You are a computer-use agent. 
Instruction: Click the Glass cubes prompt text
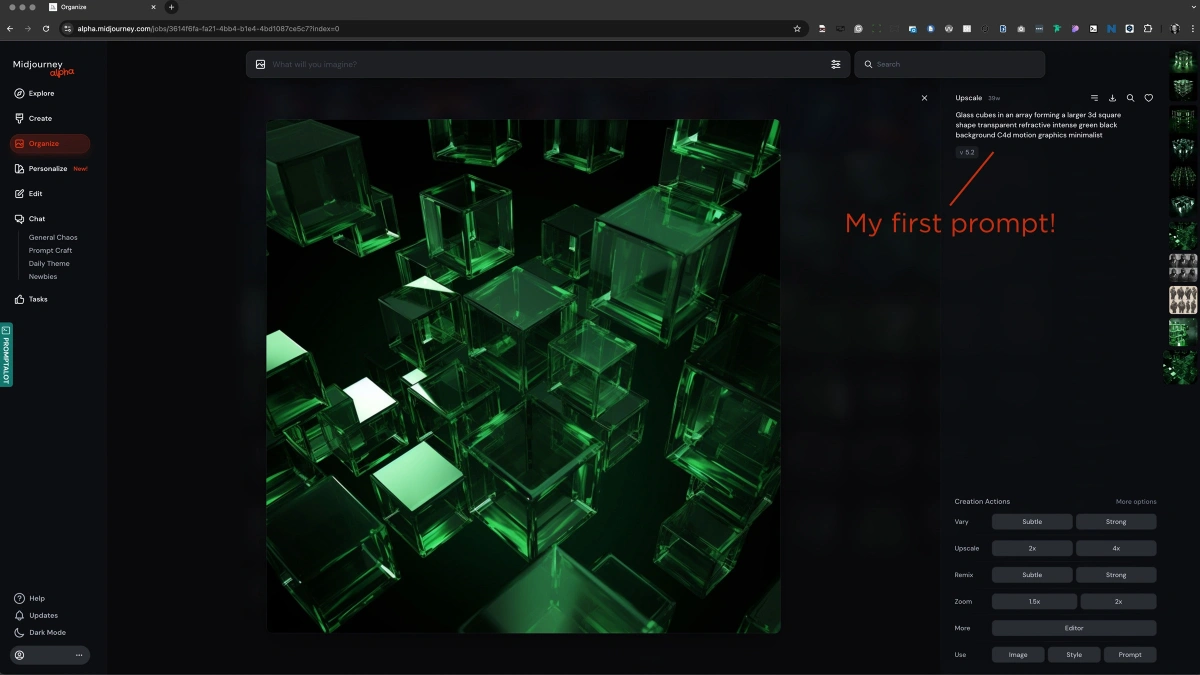pos(1038,125)
